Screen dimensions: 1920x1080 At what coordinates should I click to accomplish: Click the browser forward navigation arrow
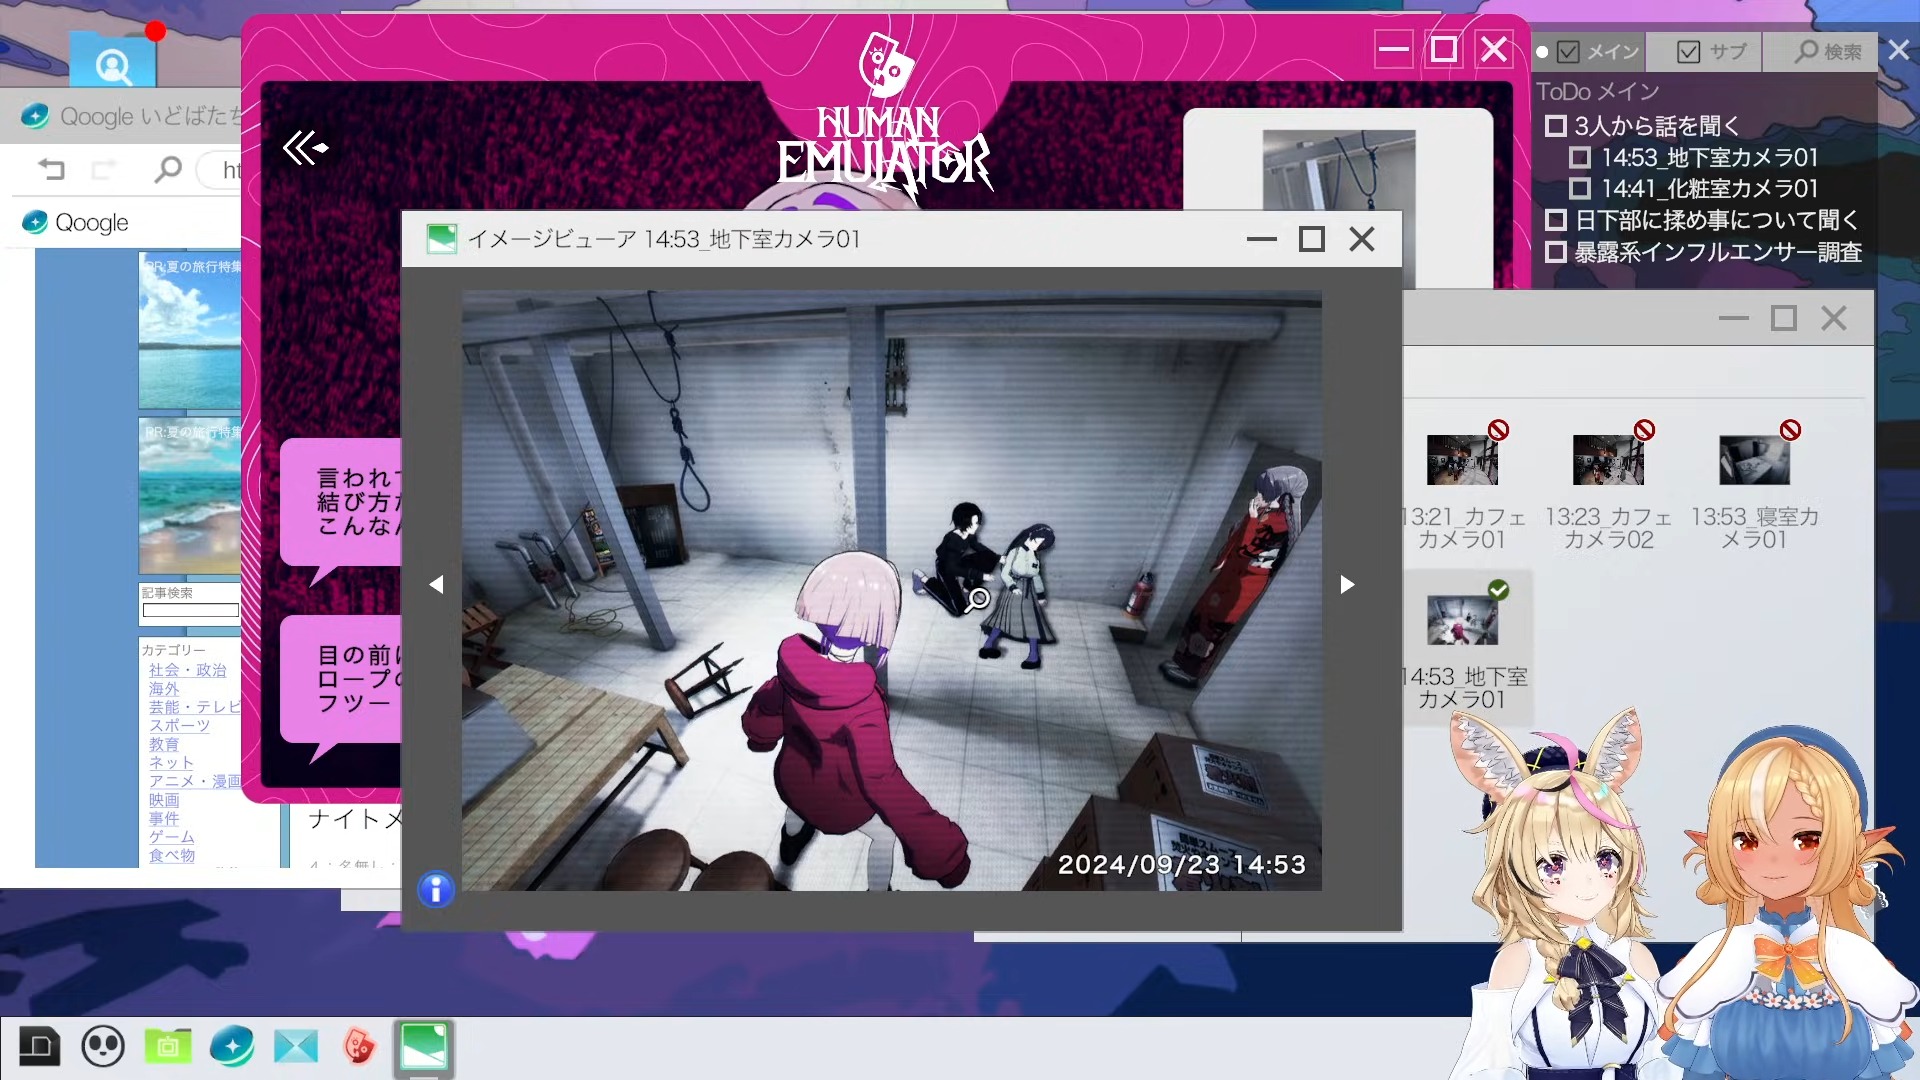[103, 169]
